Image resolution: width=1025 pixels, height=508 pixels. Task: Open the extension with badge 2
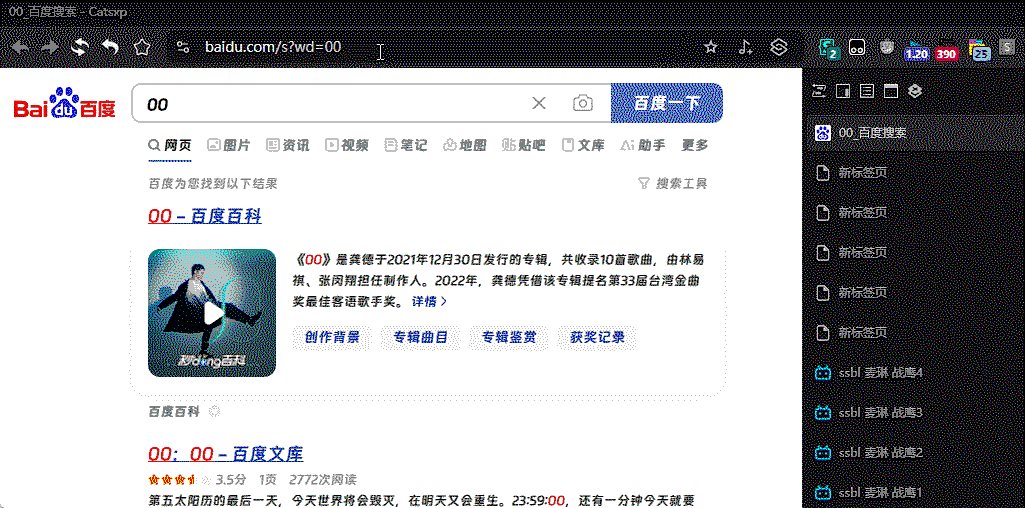[x=828, y=48]
